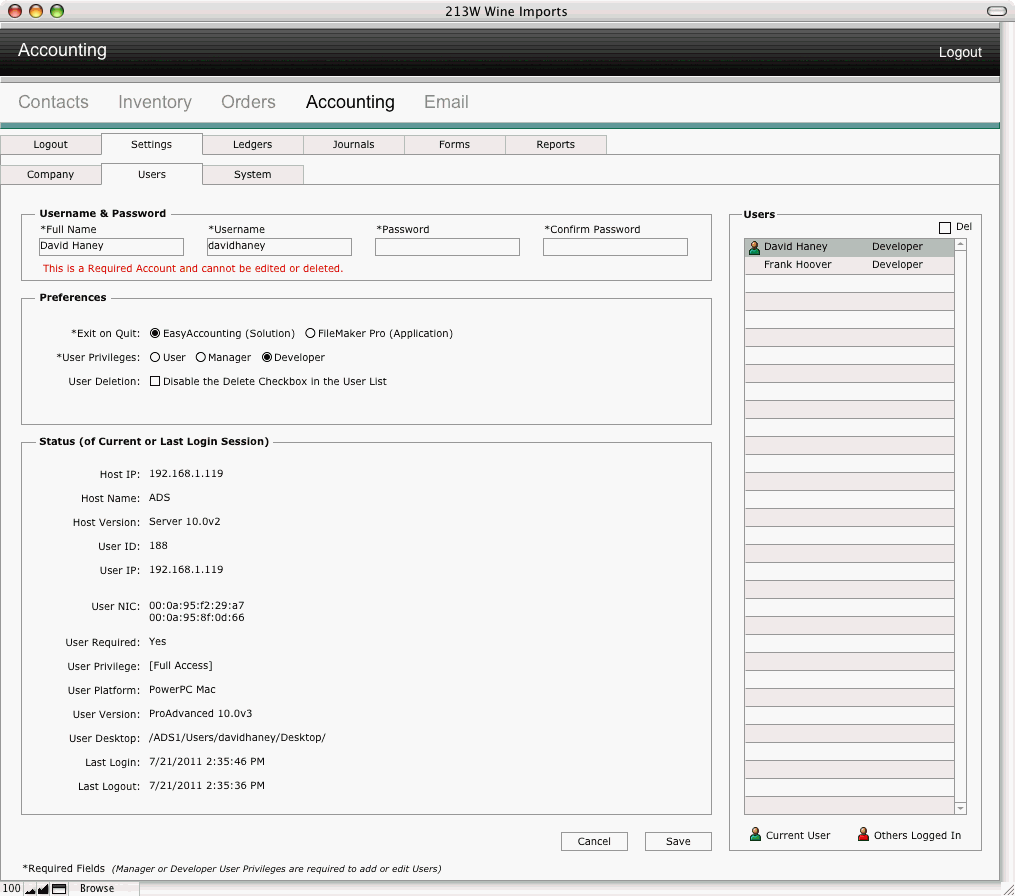Click the Cancel button
Image resolution: width=1015 pixels, height=896 pixels.
[x=594, y=841]
